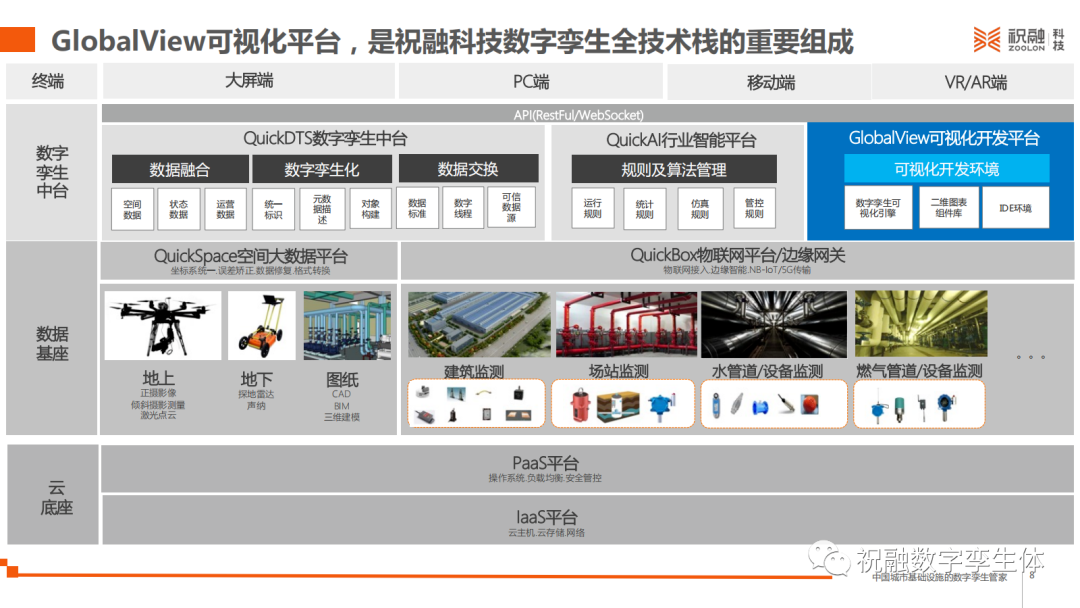1080x608 pixels.
Task: Select the 仿真规则 box
Action: coord(700,209)
